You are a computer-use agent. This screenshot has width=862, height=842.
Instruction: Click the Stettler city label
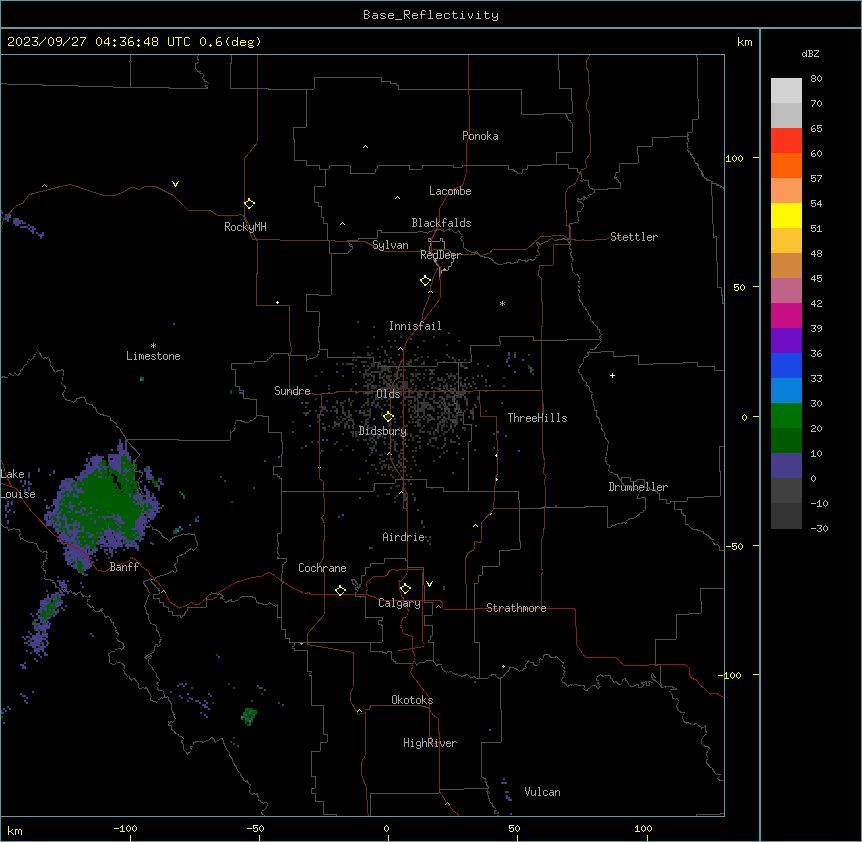coord(634,237)
